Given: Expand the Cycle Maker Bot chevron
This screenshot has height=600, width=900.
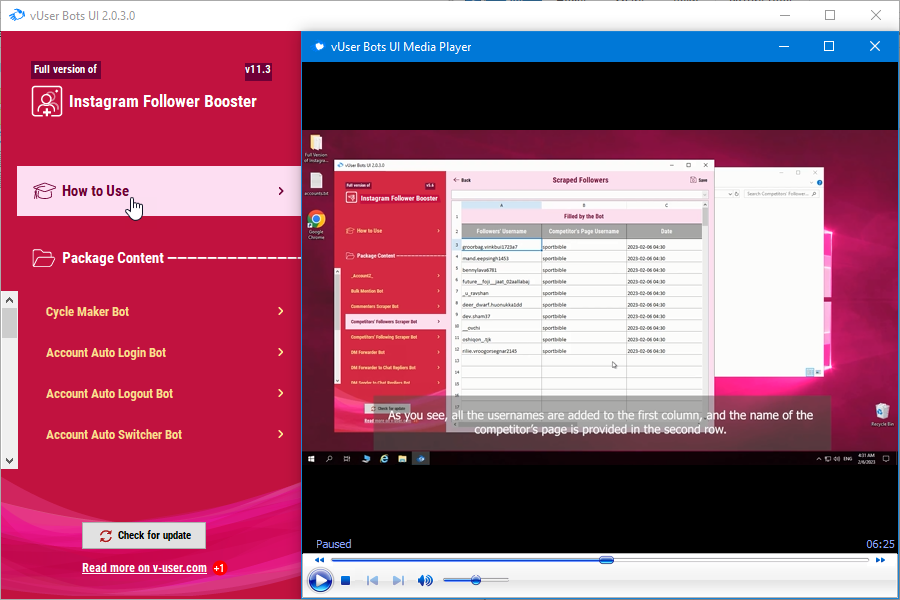Looking at the screenshot, I should click(x=281, y=311).
